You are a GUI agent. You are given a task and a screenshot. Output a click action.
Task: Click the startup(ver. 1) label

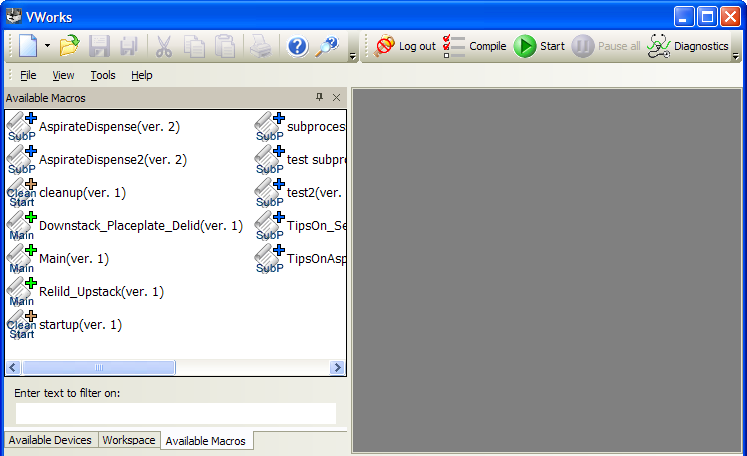pyautogui.click(x=81, y=324)
